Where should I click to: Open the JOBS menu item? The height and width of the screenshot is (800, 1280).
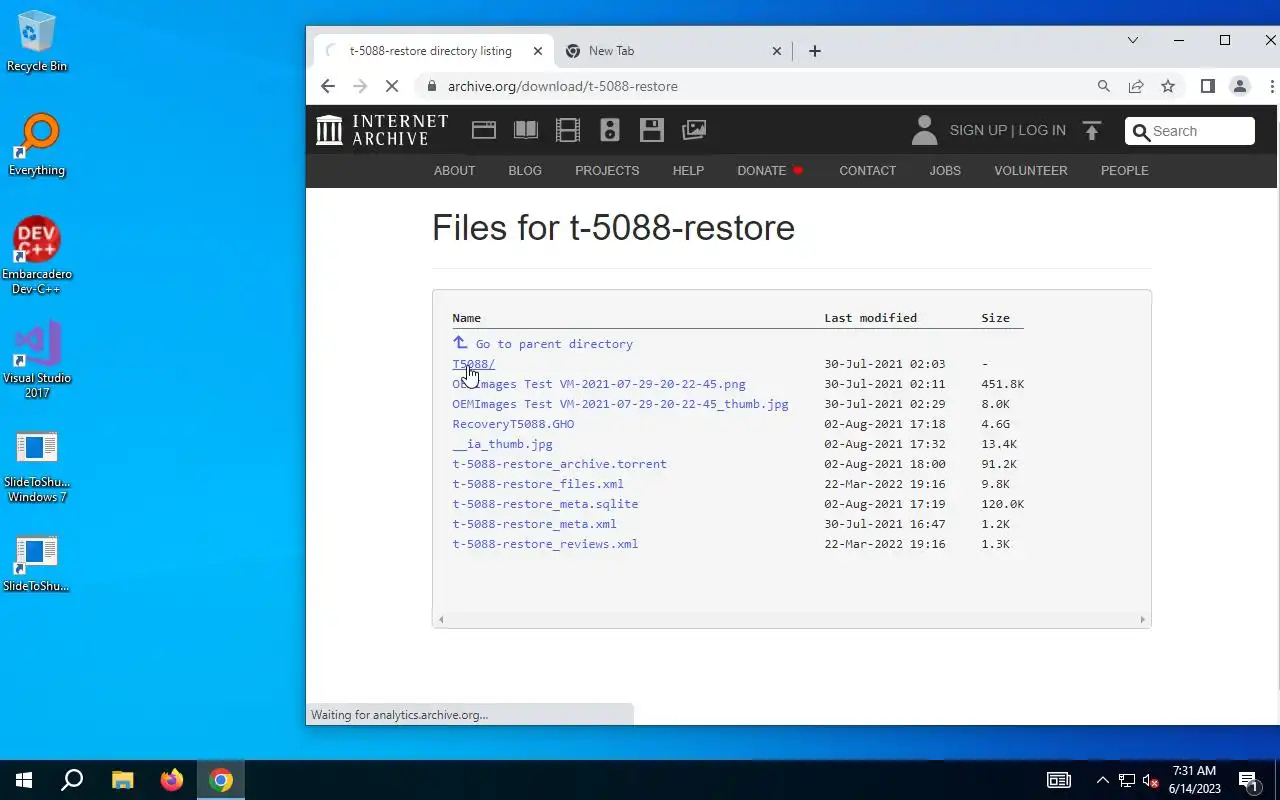click(x=945, y=170)
